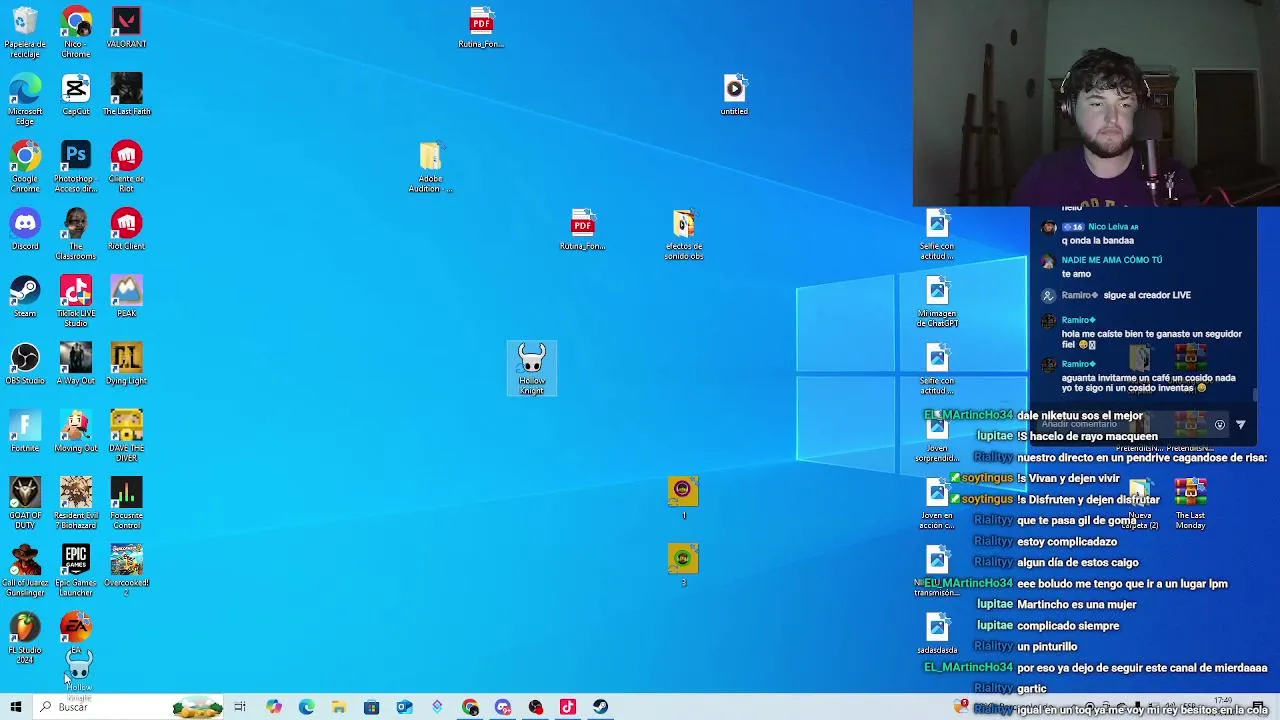The width and height of the screenshot is (1280, 720).
Task: Open the A Way Out shortcut
Action: pyautogui.click(x=76, y=364)
